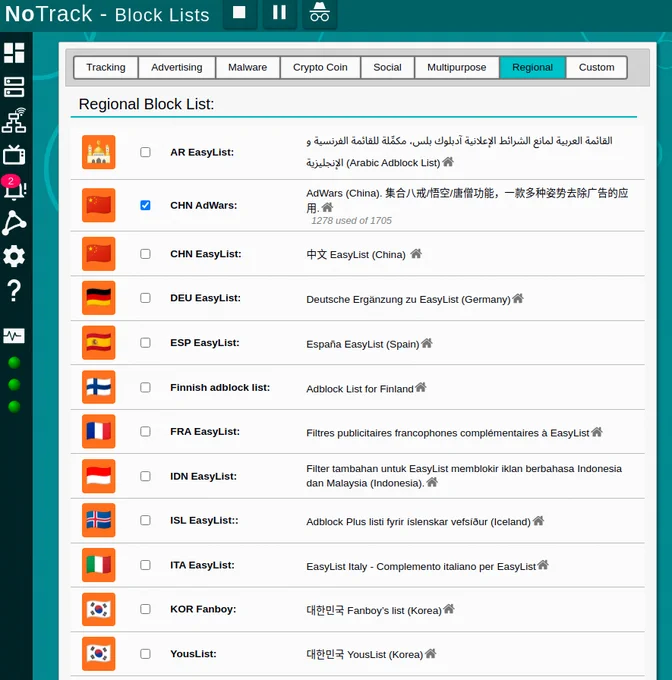Open alerts icon with badge 2
The width and height of the screenshot is (672, 680).
coord(14,188)
